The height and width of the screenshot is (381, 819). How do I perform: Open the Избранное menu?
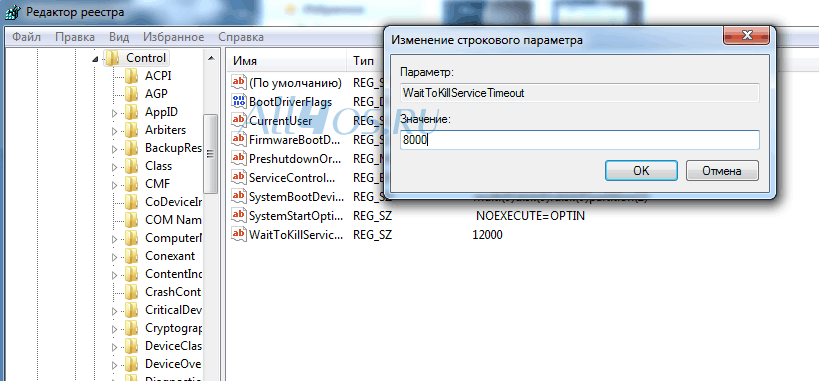(x=173, y=37)
